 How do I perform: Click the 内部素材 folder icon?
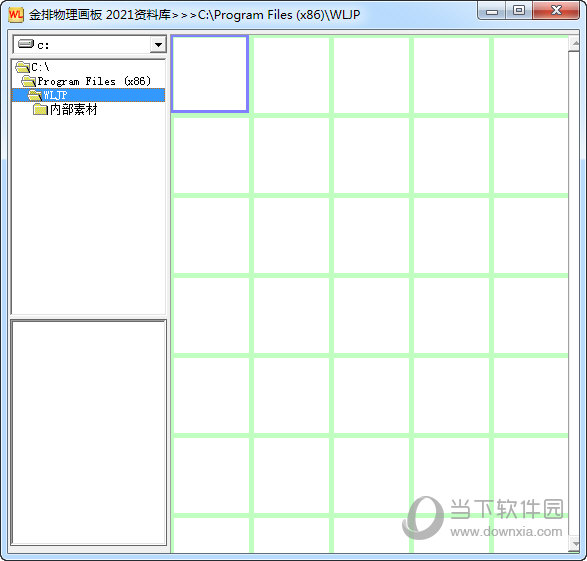click(x=40, y=110)
